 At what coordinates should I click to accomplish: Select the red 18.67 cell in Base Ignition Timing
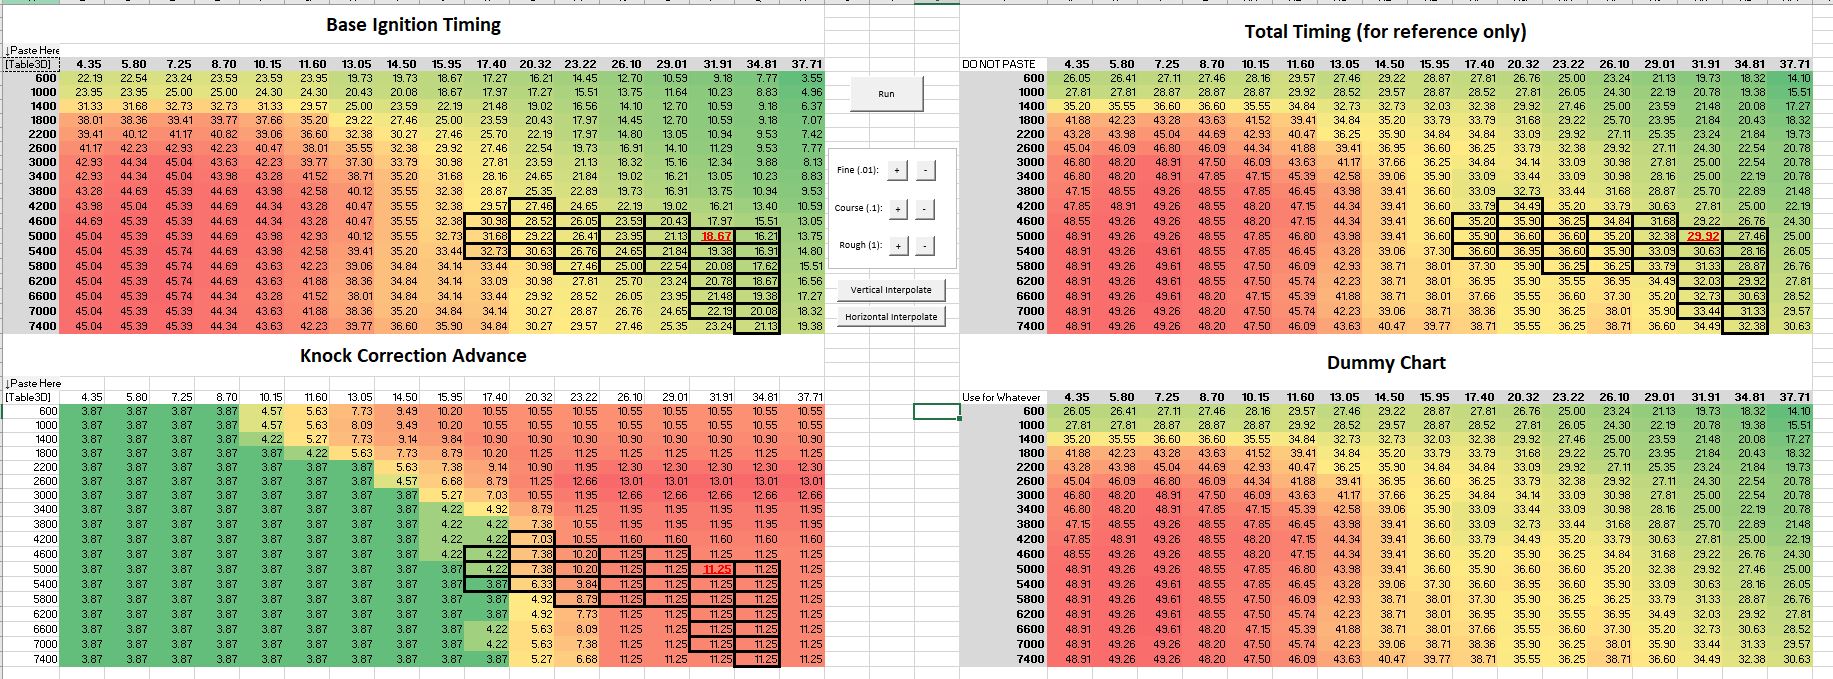click(x=715, y=236)
